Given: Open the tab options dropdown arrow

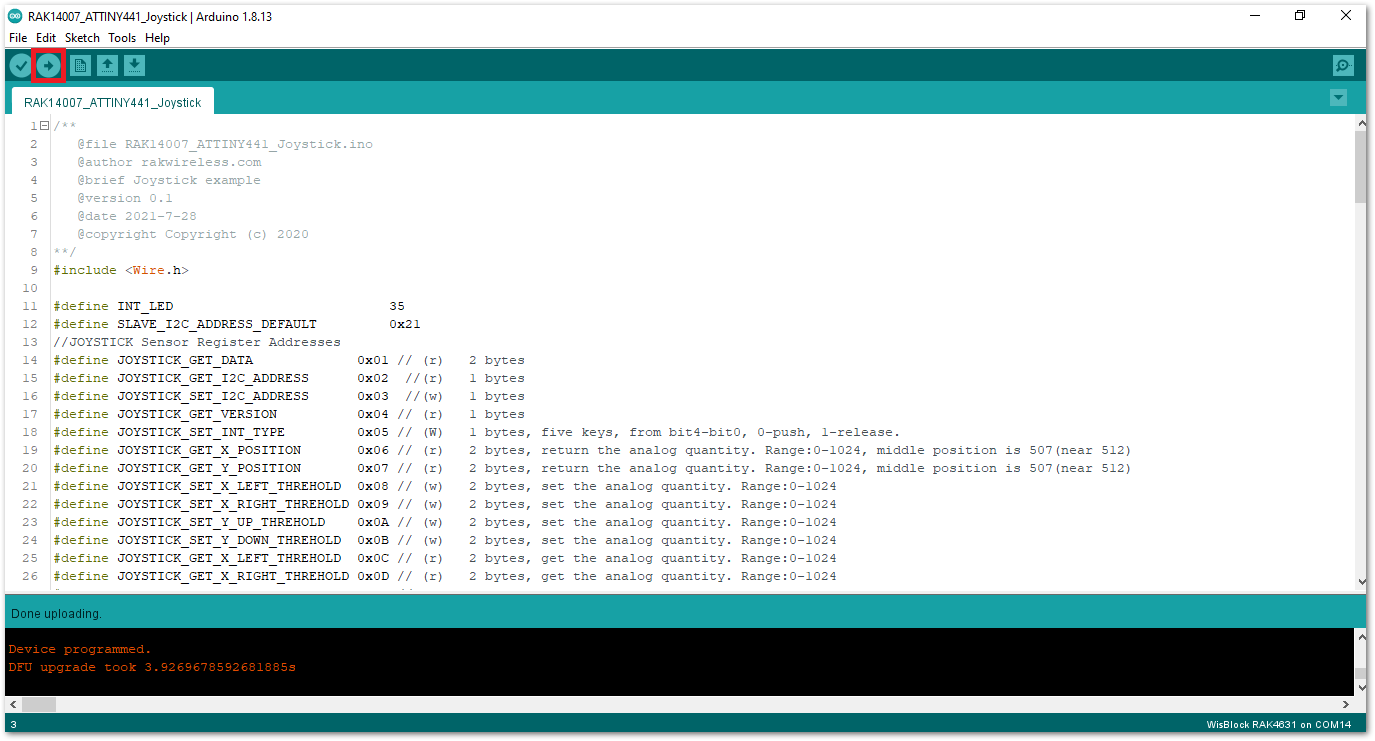Looking at the screenshot, I should [1338, 98].
